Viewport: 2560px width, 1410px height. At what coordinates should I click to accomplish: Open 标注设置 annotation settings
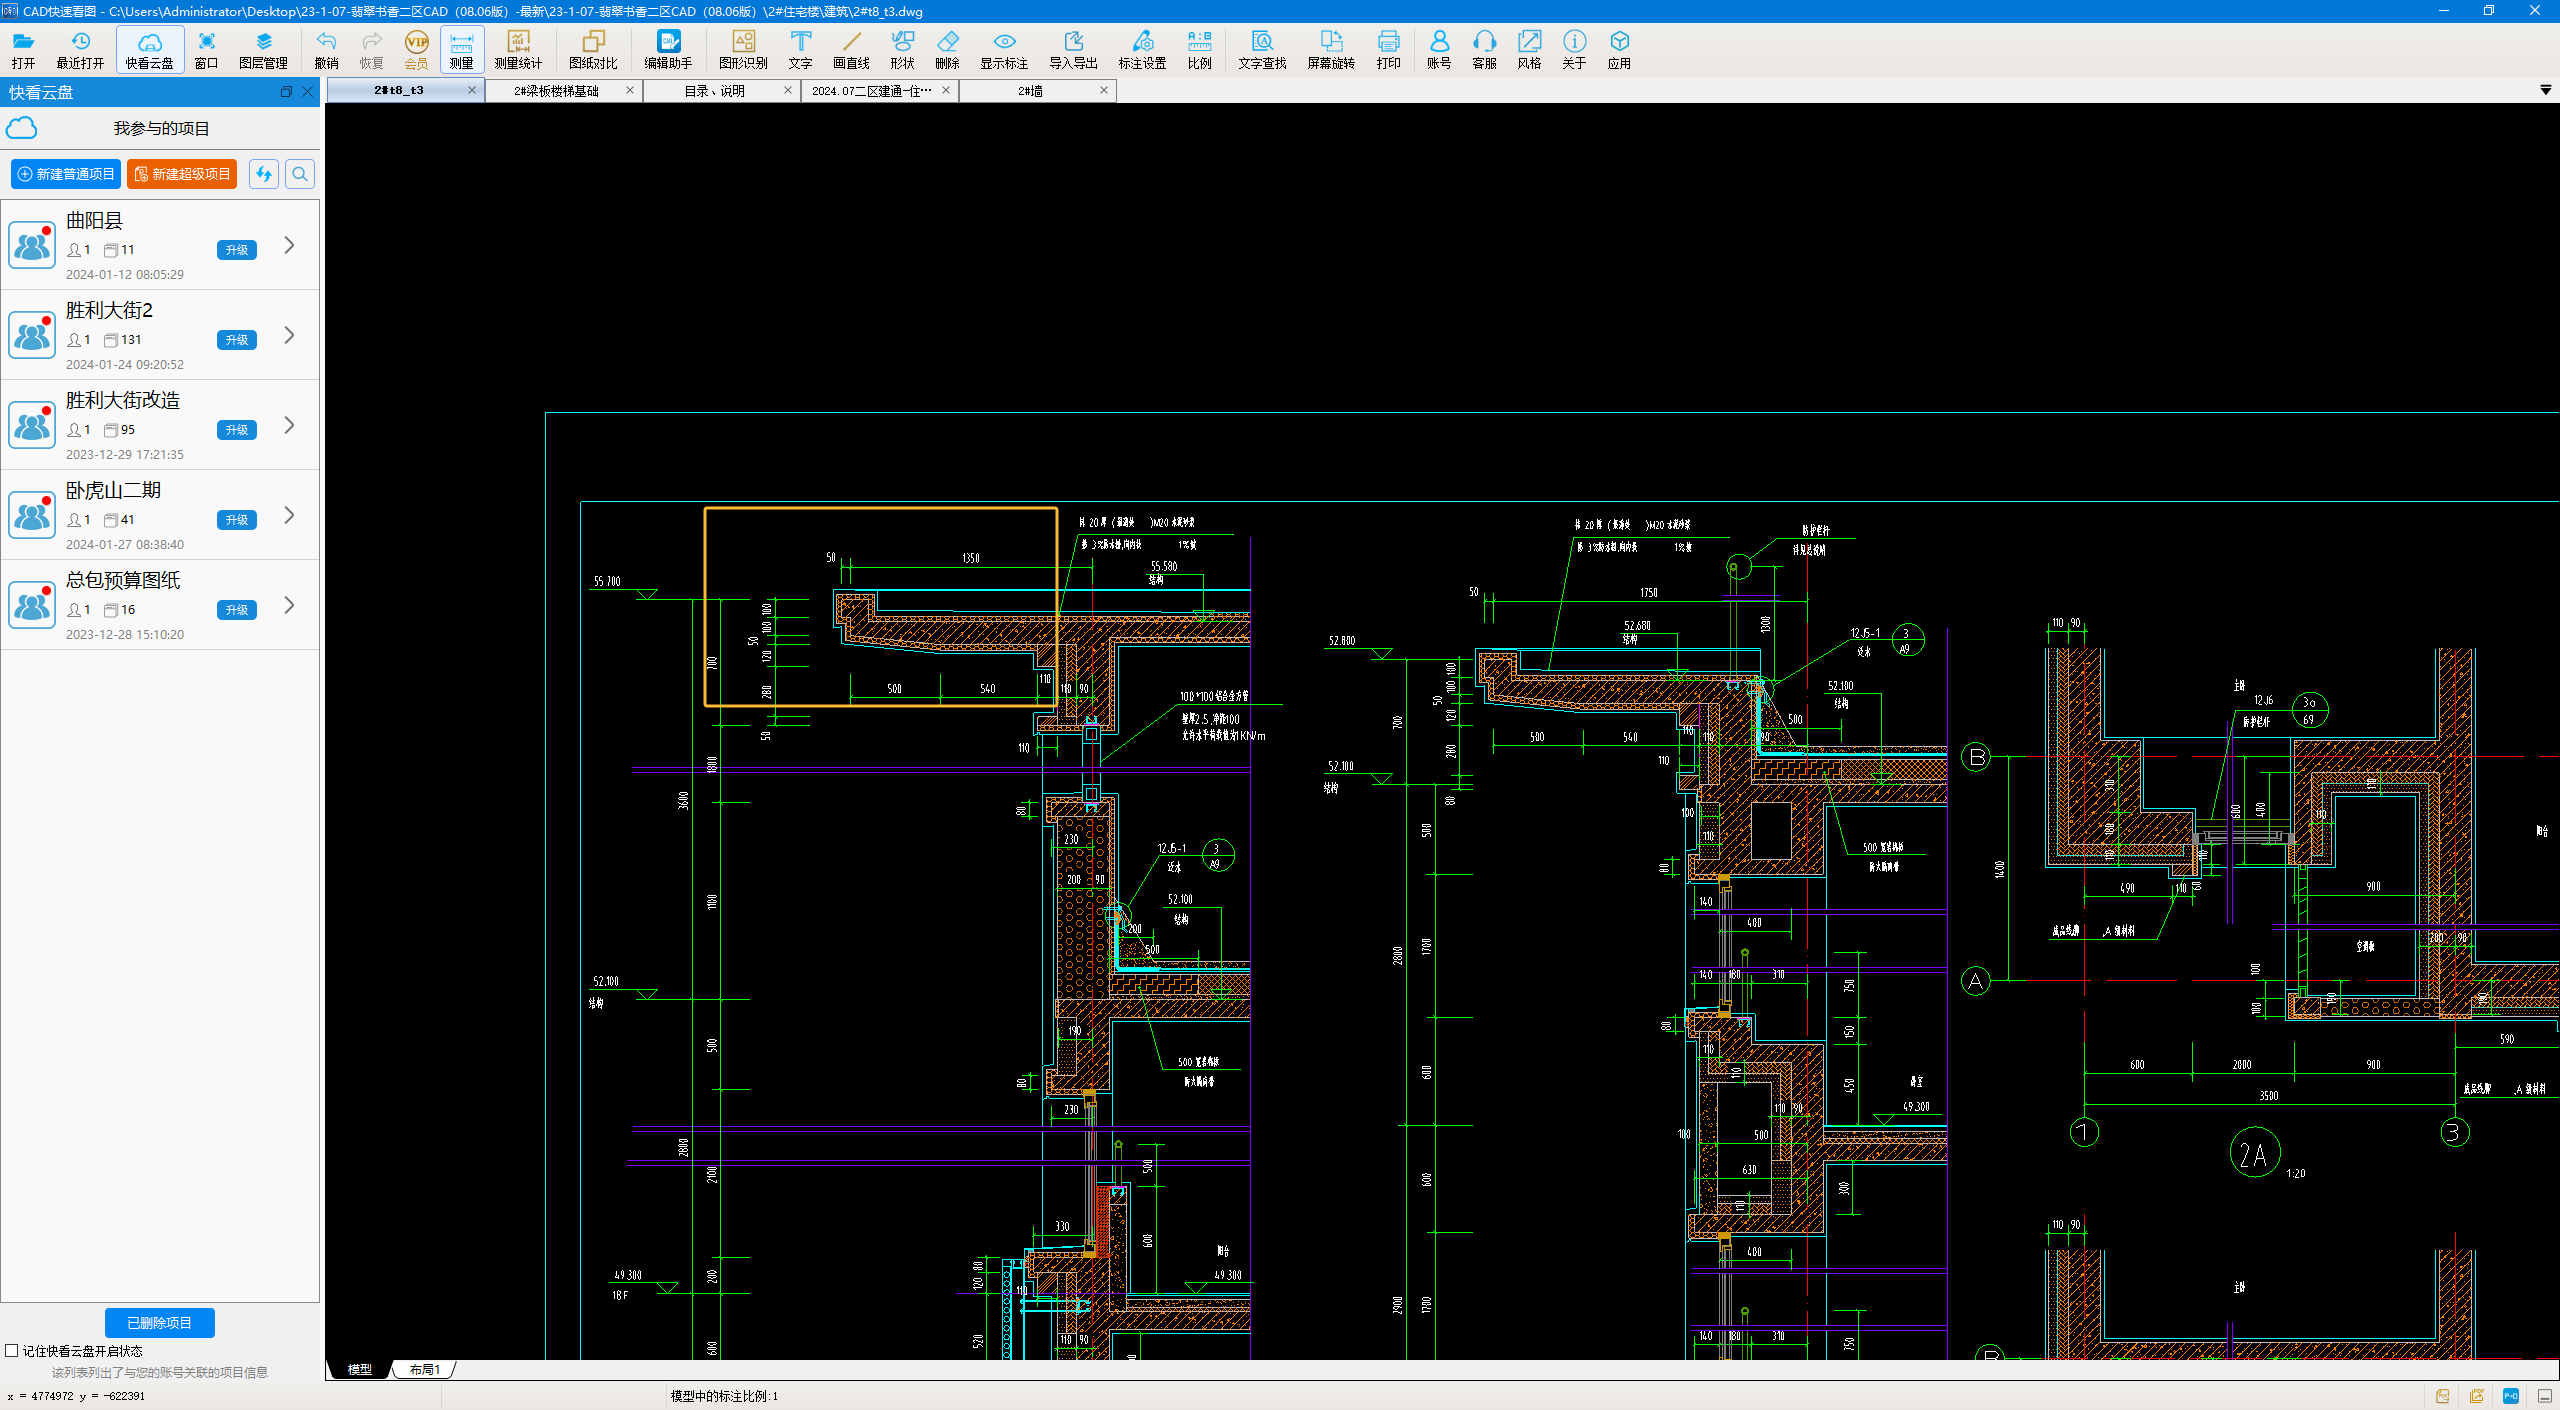tap(1142, 49)
